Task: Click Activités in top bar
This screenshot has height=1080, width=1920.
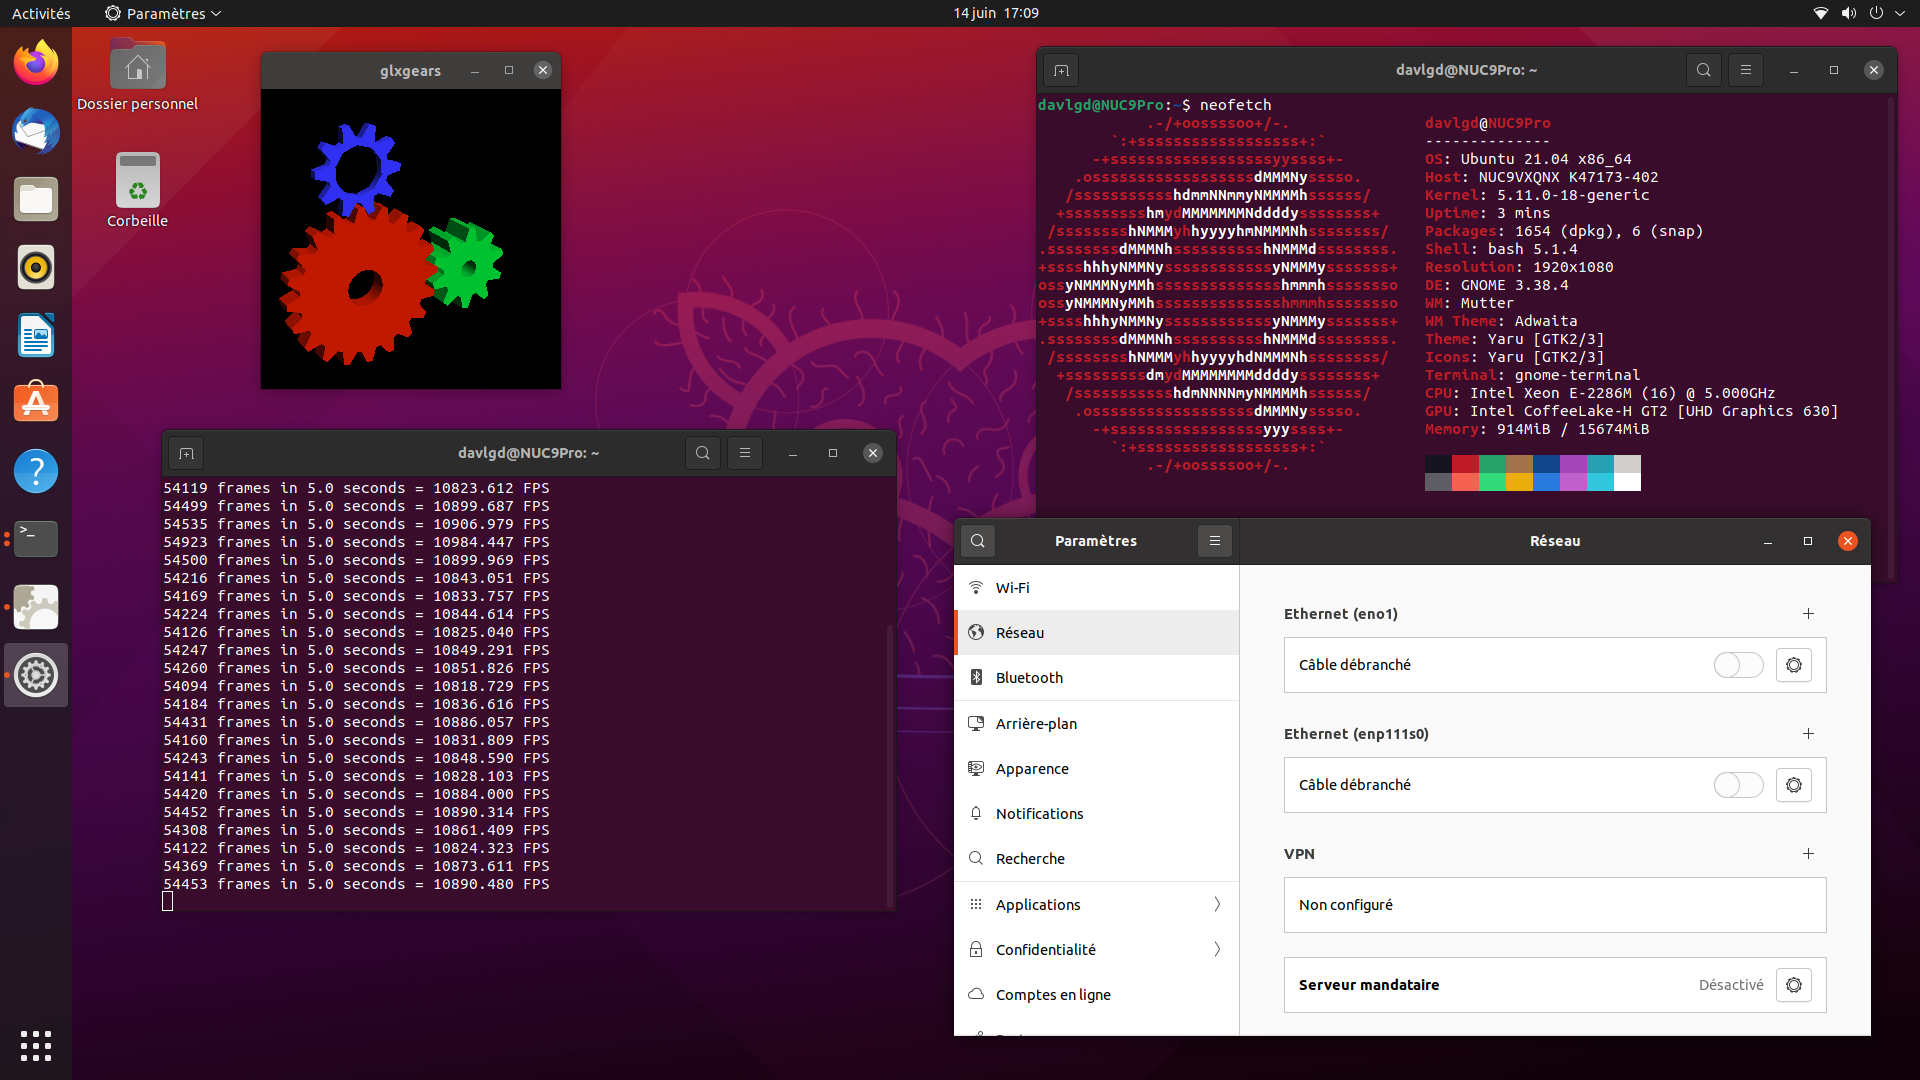Action: click(x=41, y=13)
